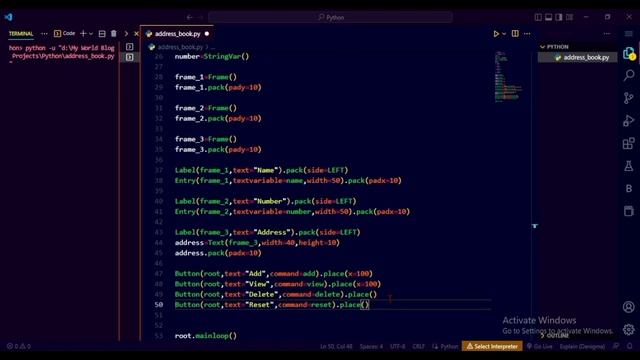
Task: Toggle the secondary side bar layout icon
Action: point(559,17)
